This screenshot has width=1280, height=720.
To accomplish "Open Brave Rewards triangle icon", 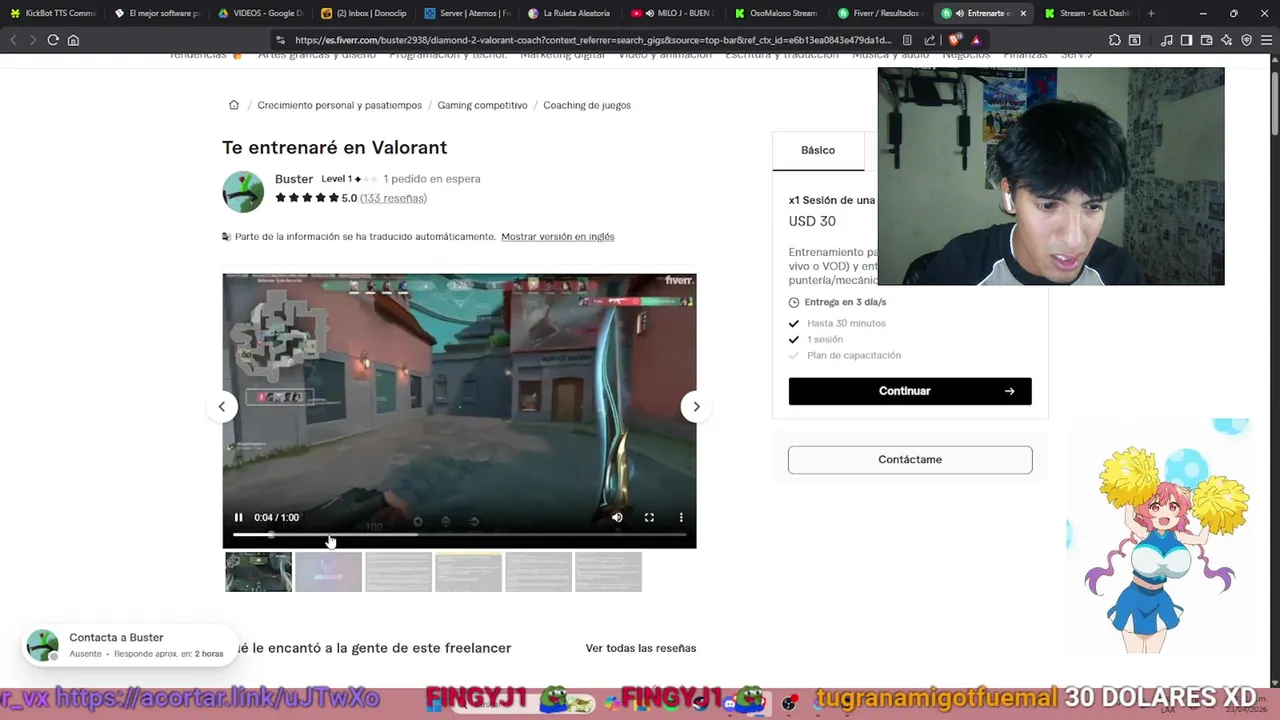I will pyautogui.click(x=976, y=40).
